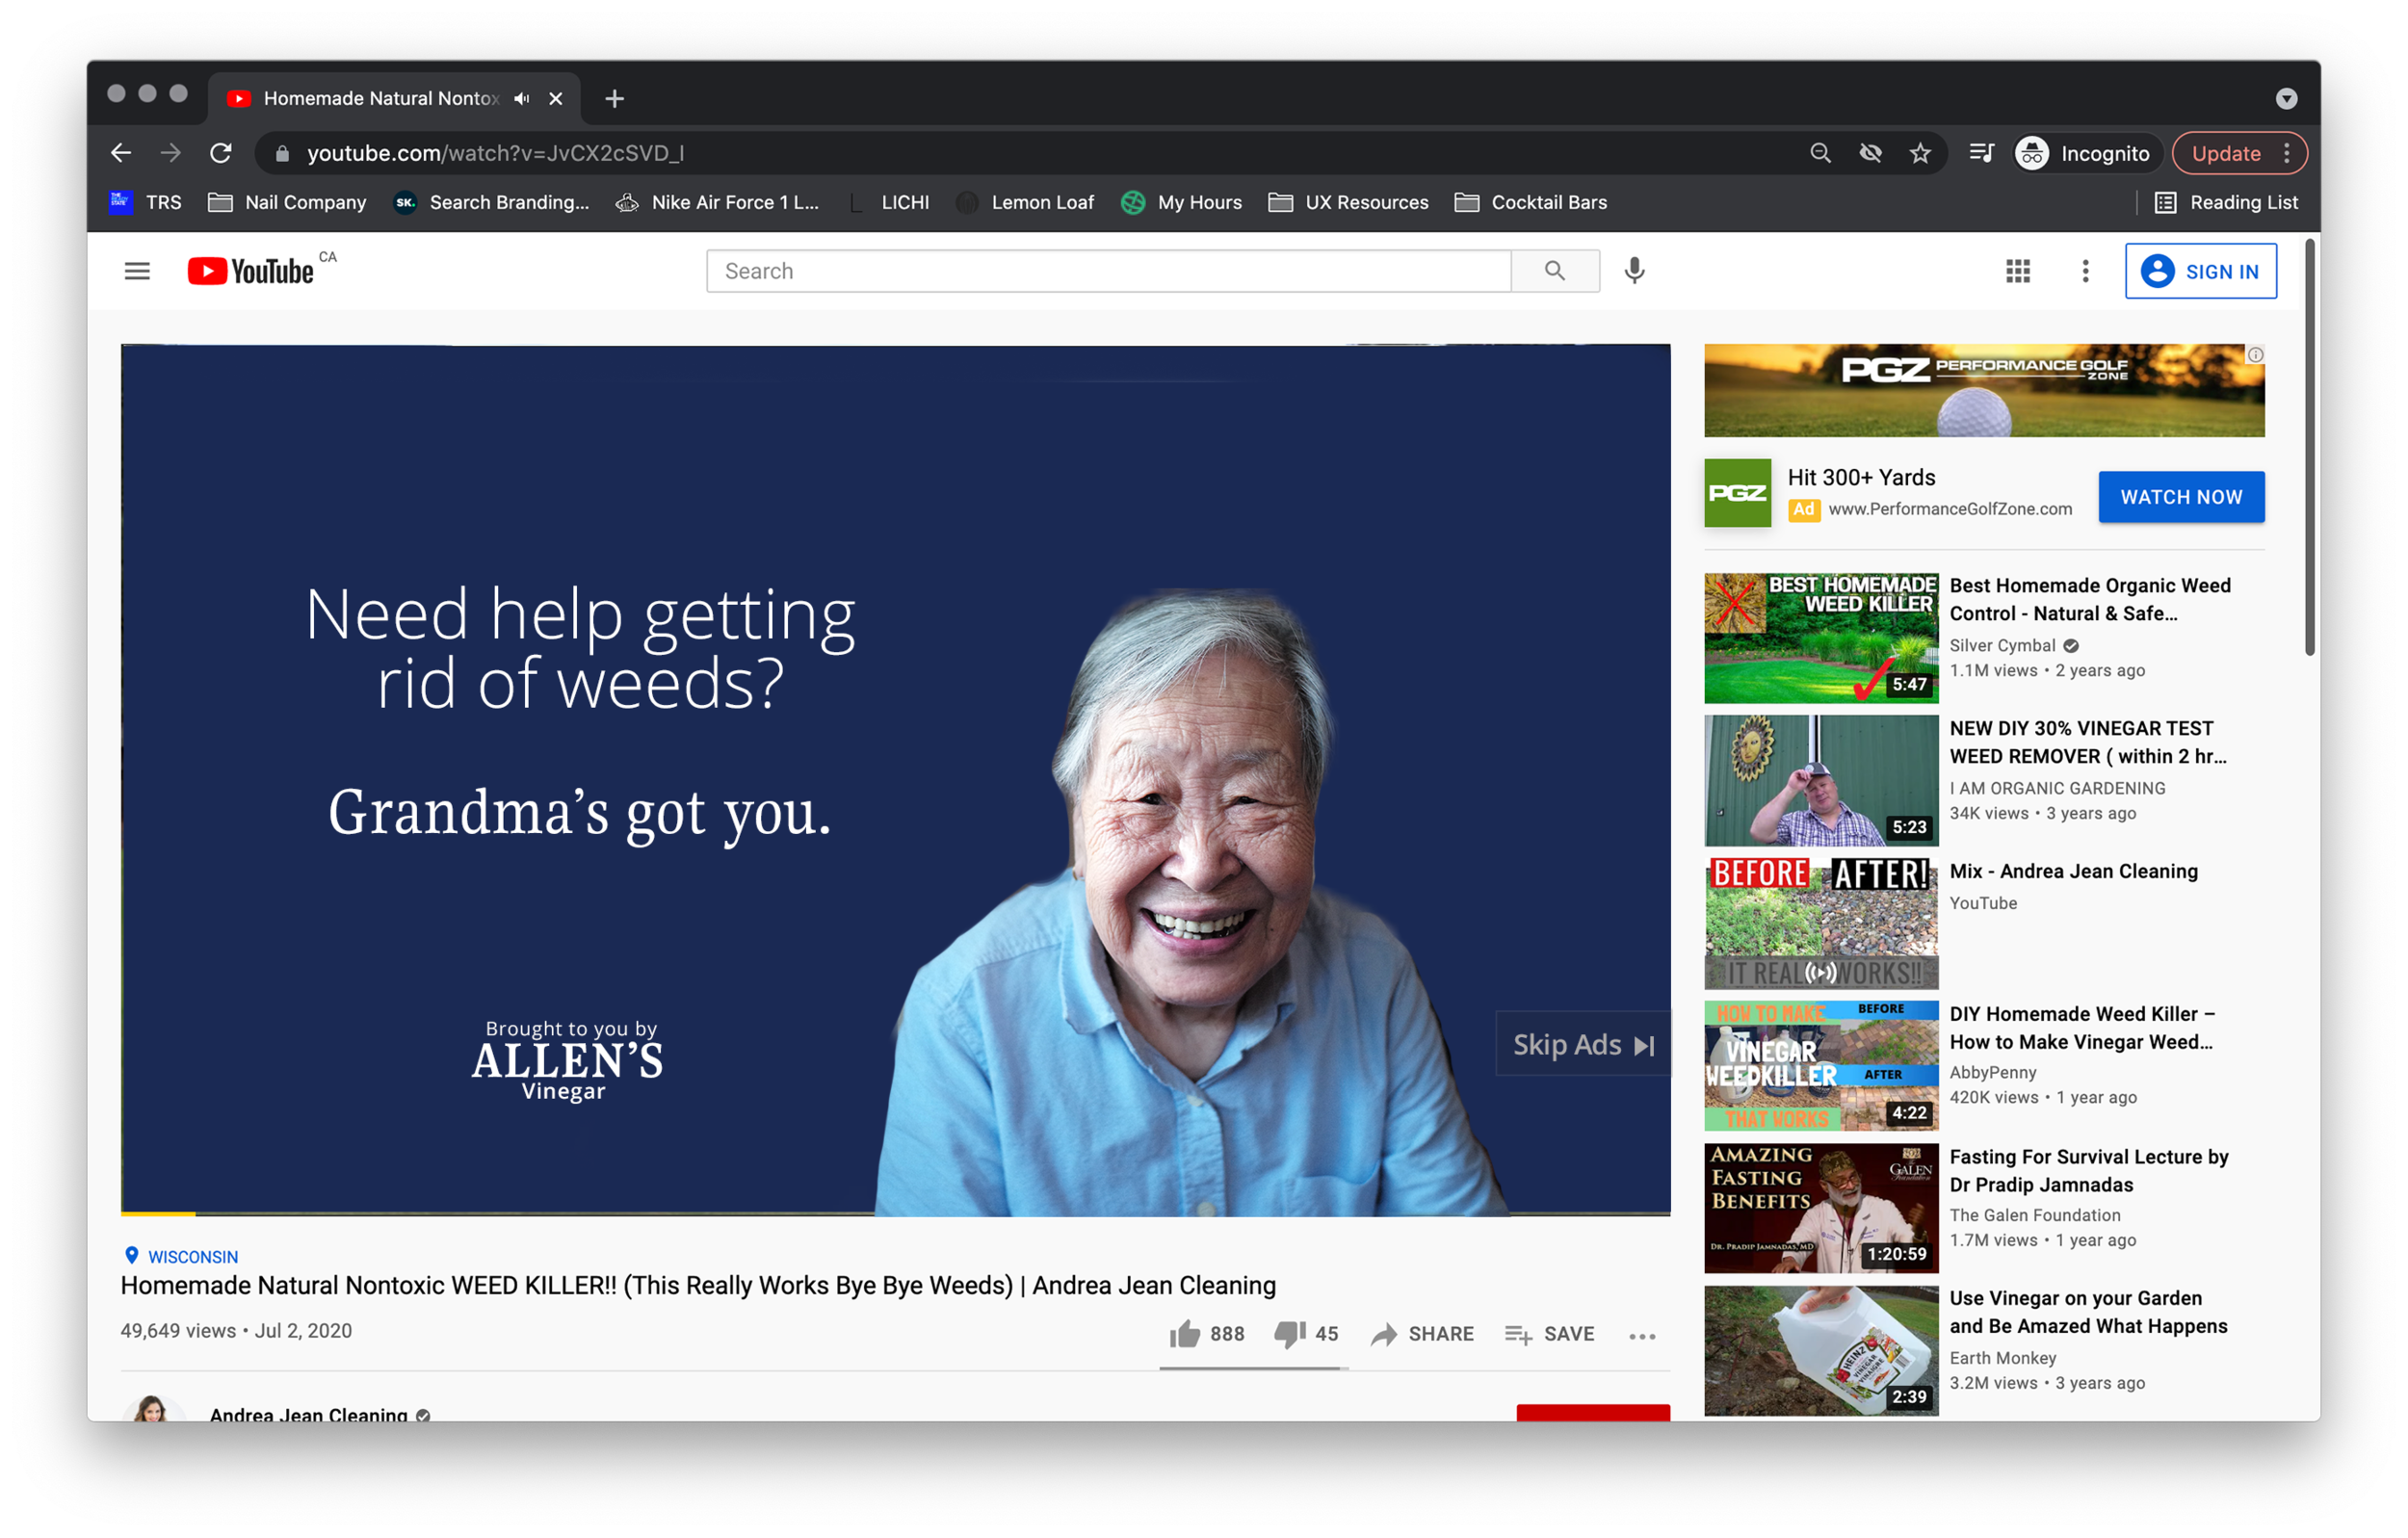The image size is (2408, 1538).
Task: Click the voice search microphone icon
Action: tap(1634, 271)
